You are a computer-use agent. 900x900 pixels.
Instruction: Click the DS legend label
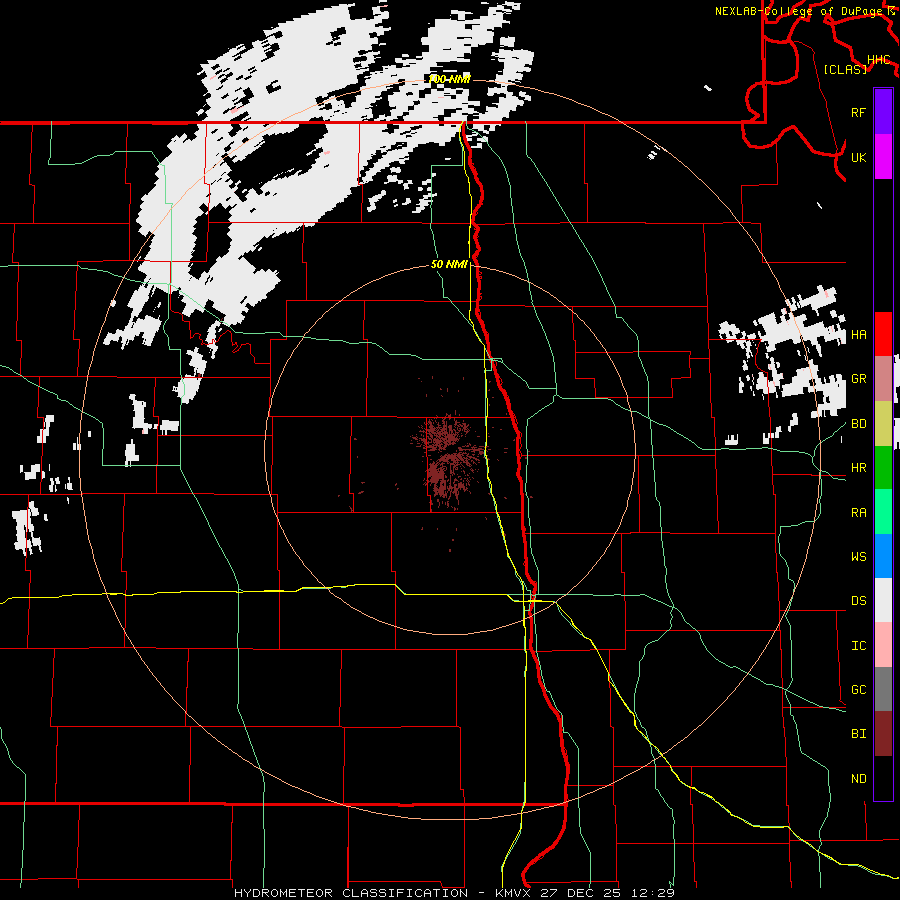859,601
